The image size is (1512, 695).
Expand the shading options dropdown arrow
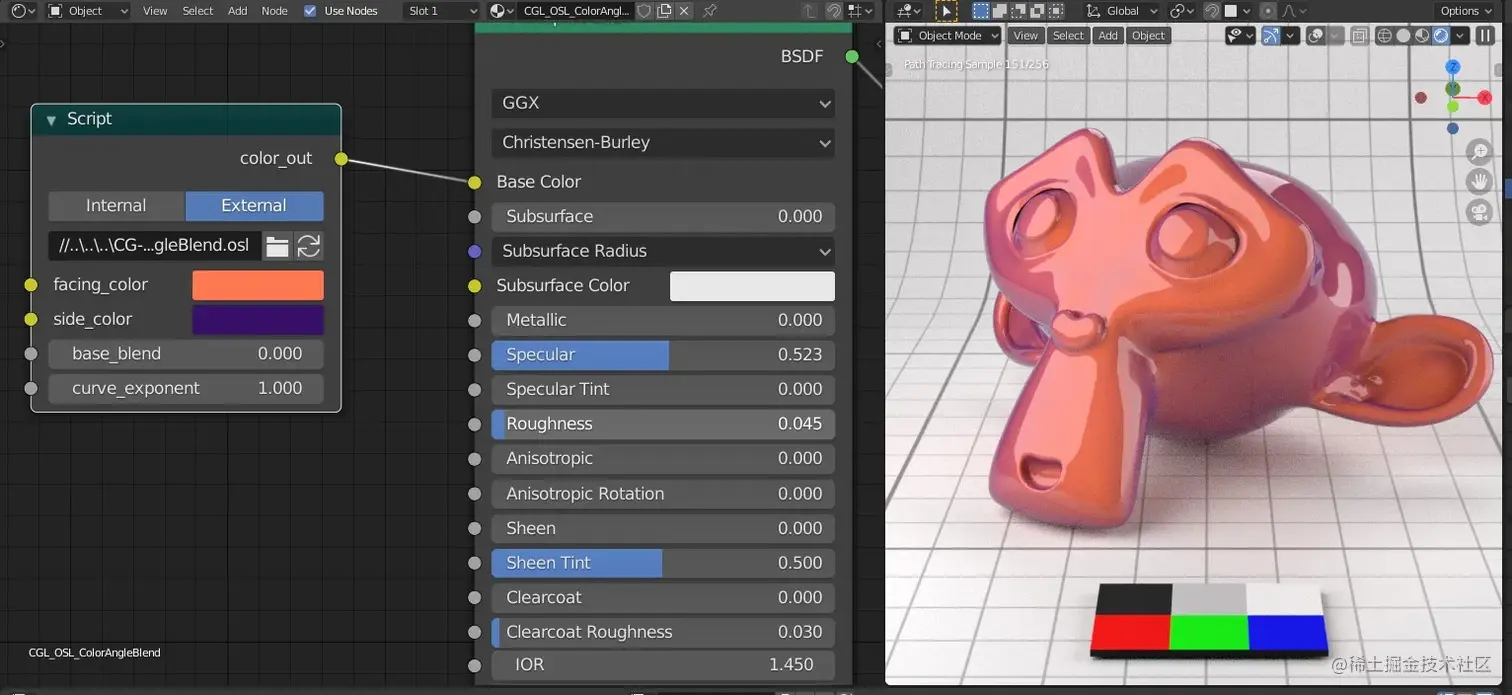[x=1459, y=36]
